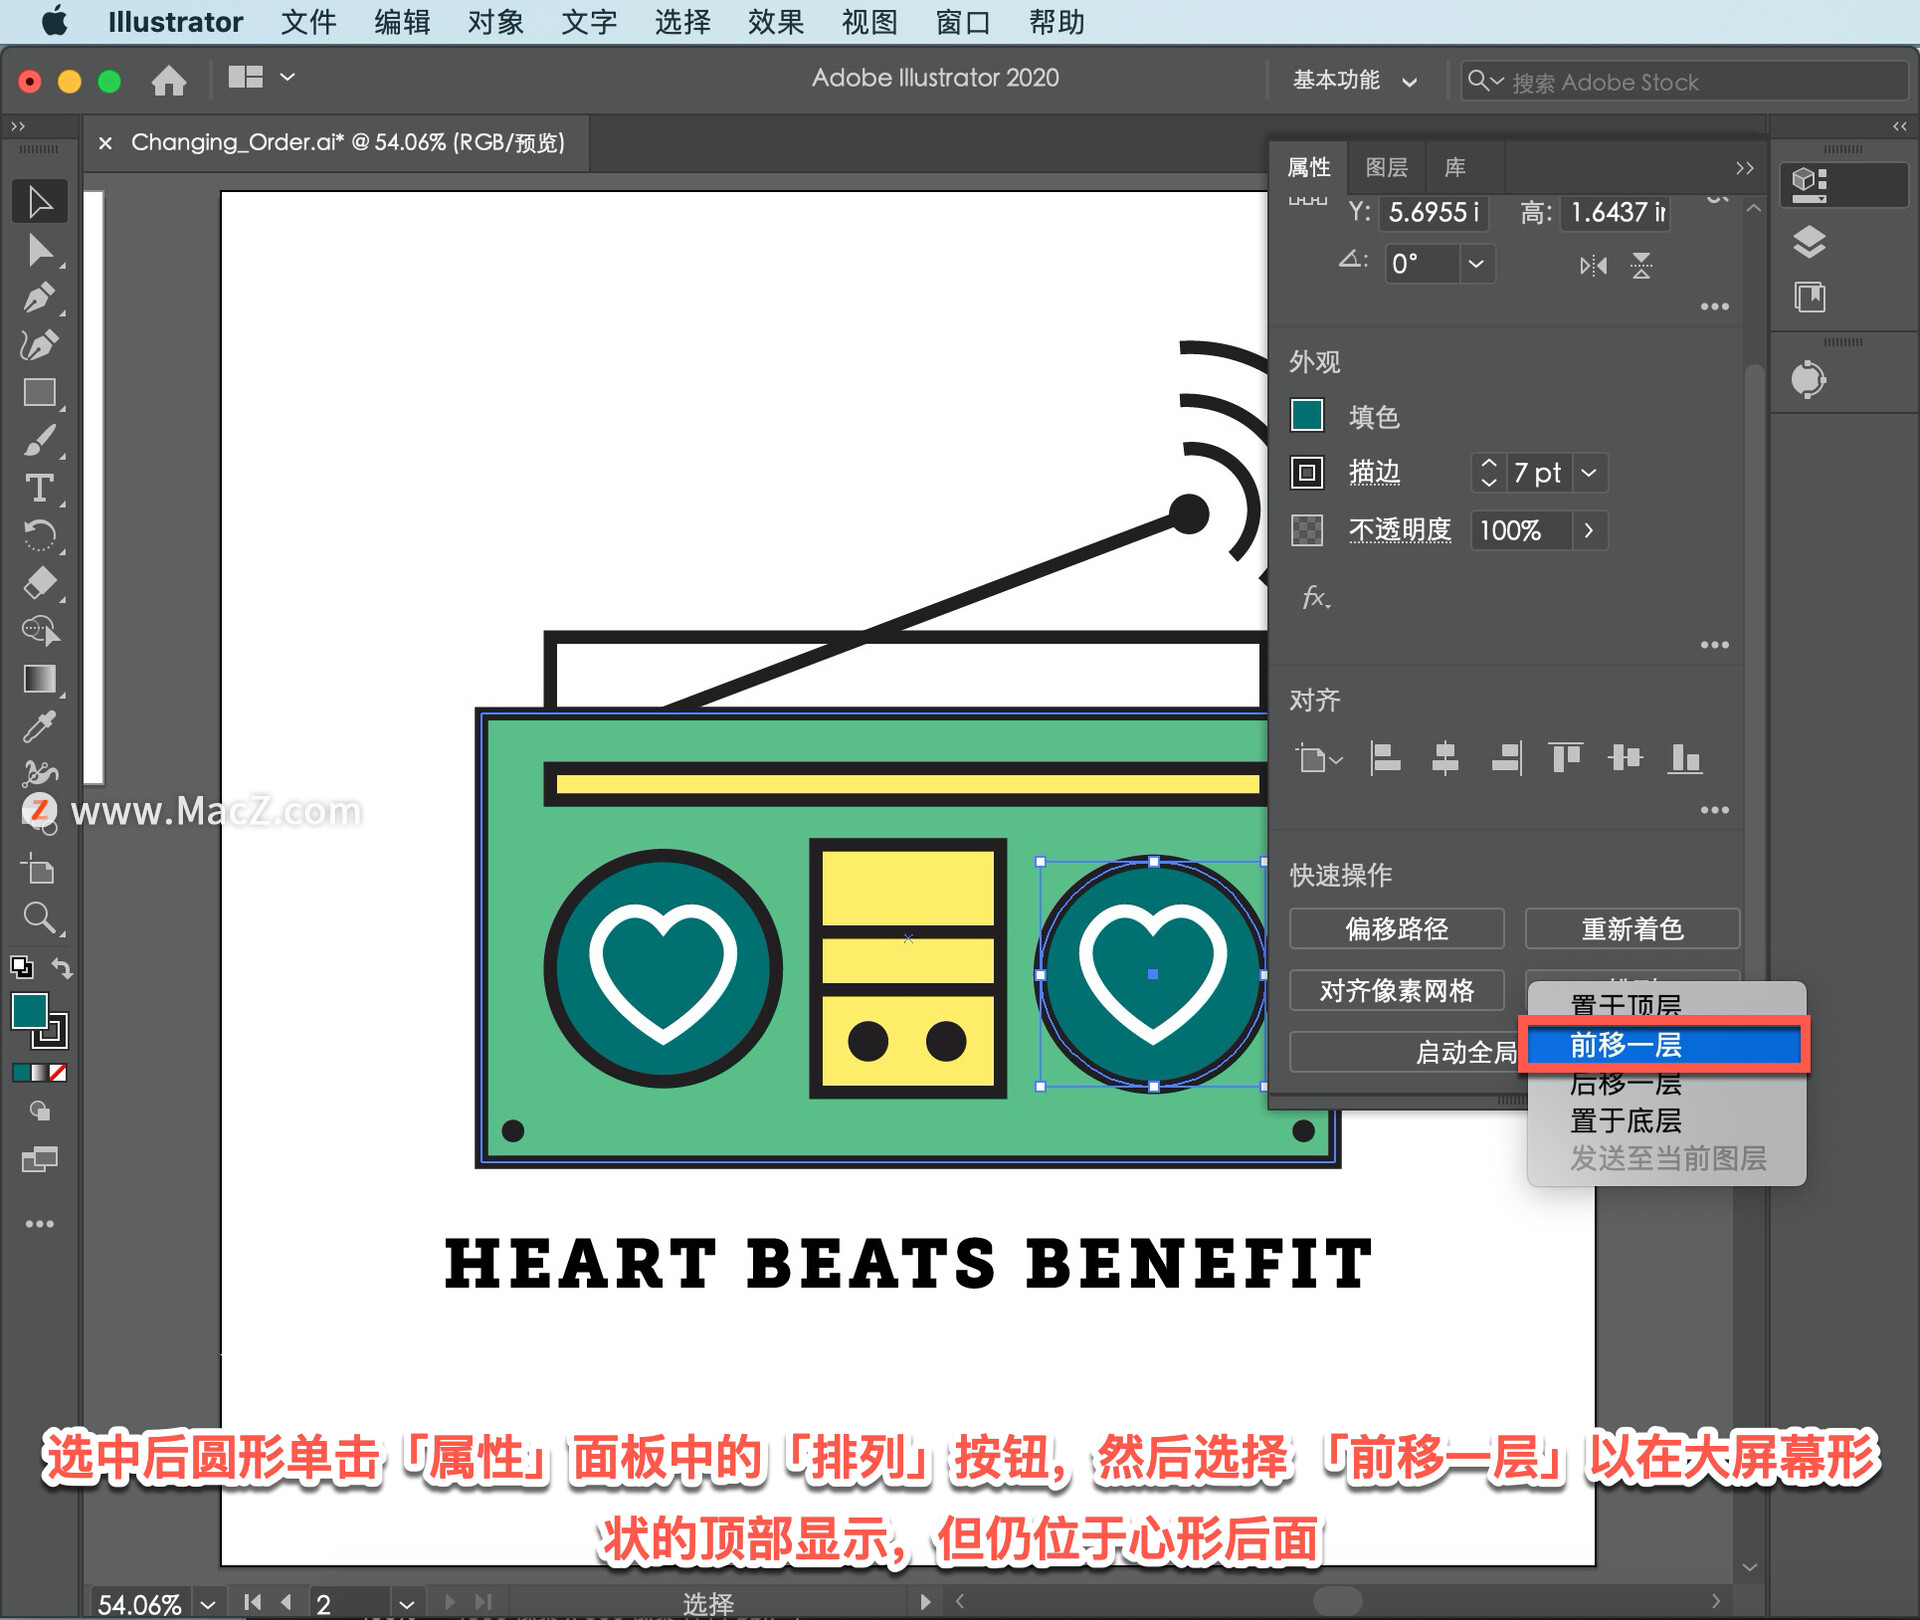Reset default fill and stroke
The width and height of the screenshot is (1920, 1620).
point(21,967)
